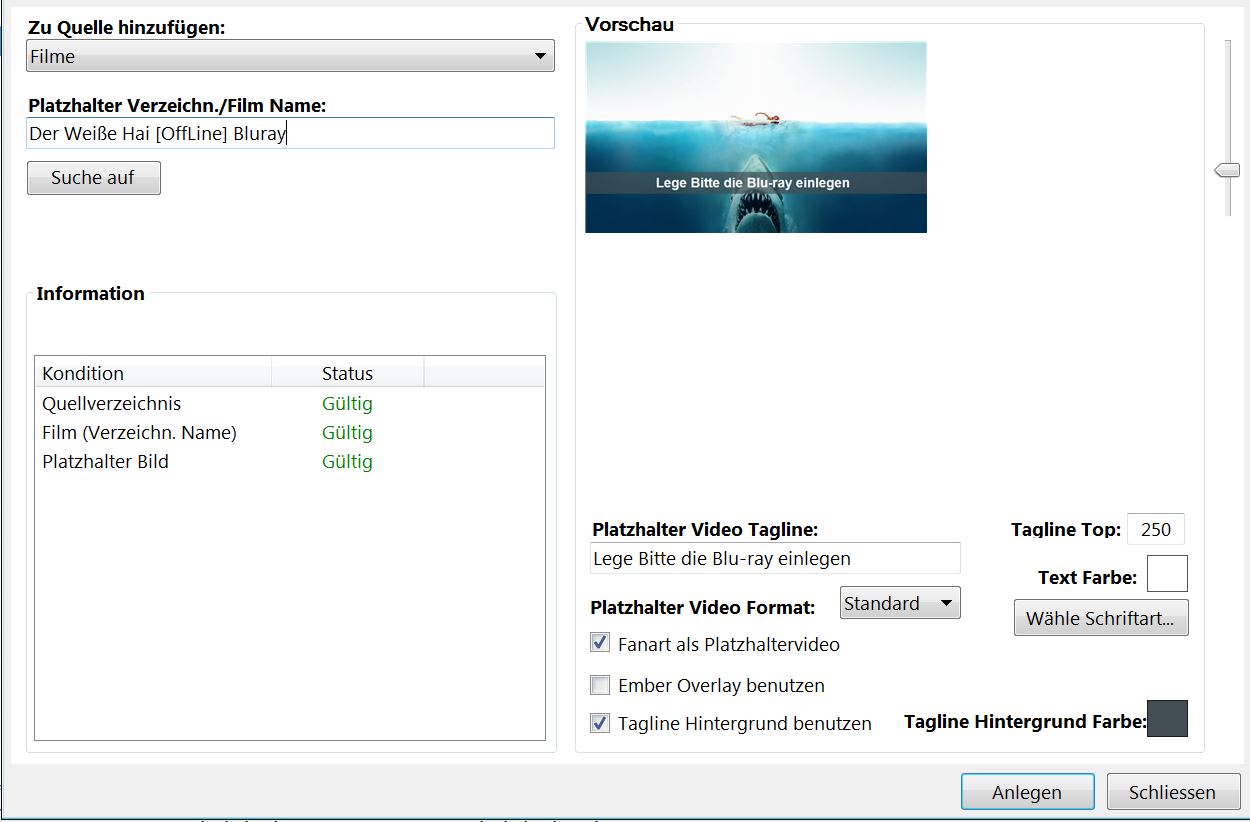Image resolution: width=1250 pixels, height=822 pixels.
Task: Open the white Text Farbe color swatch
Action: (x=1167, y=574)
